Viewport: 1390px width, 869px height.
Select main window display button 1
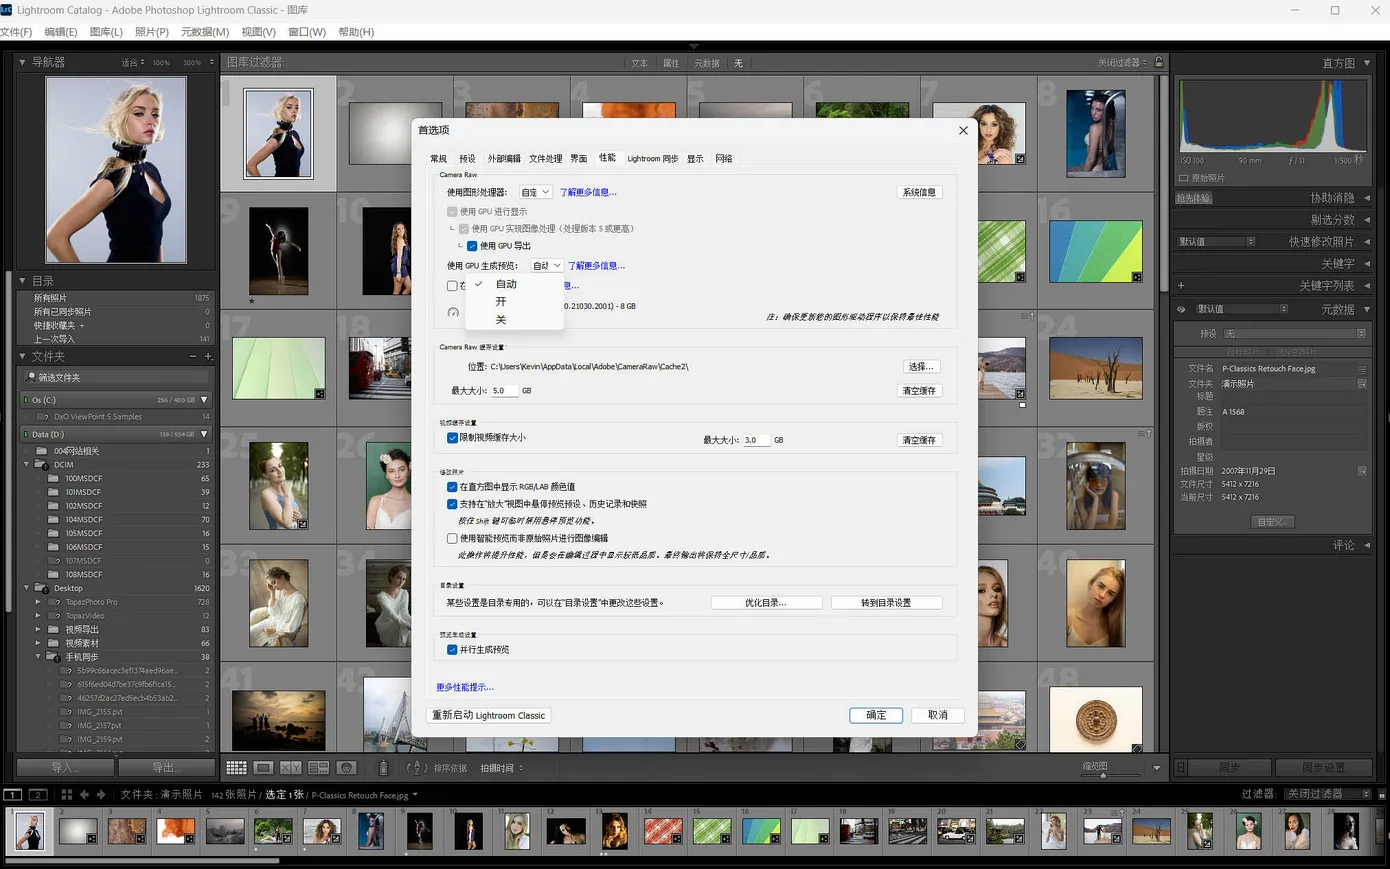pyautogui.click(x=13, y=795)
